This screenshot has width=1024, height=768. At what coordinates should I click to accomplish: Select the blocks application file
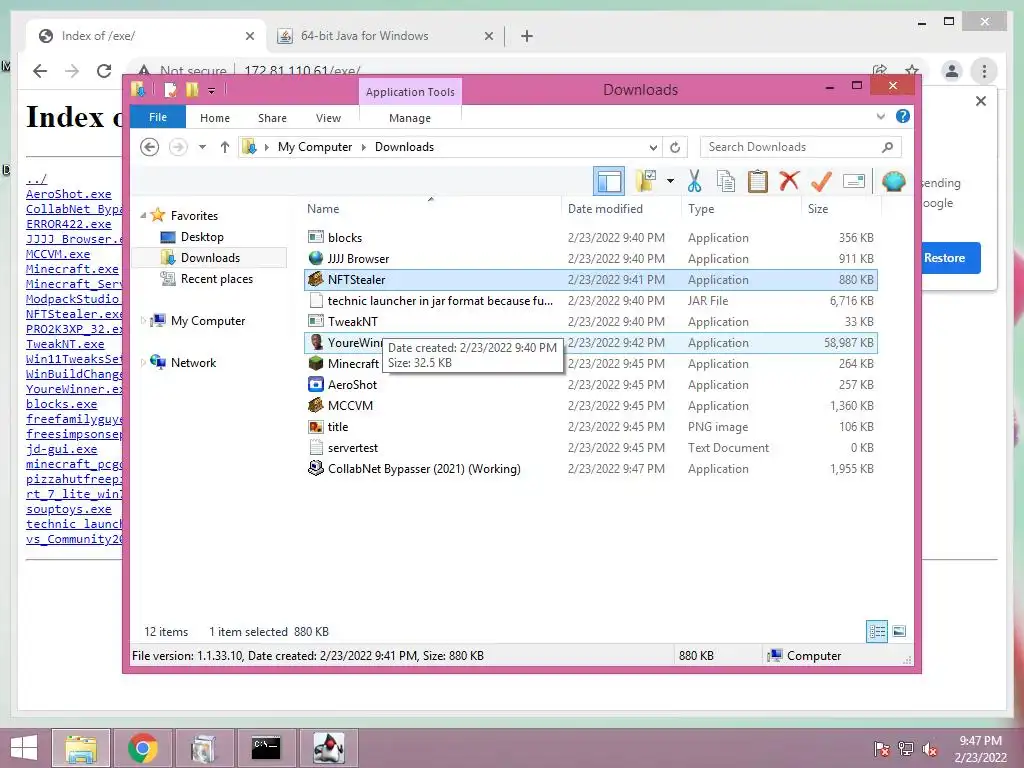click(x=590, y=237)
